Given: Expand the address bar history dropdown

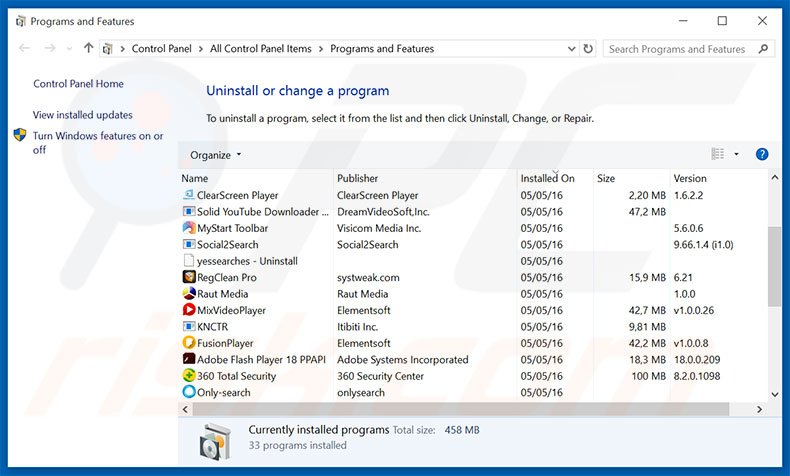Looking at the screenshot, I should pos(571,49).
